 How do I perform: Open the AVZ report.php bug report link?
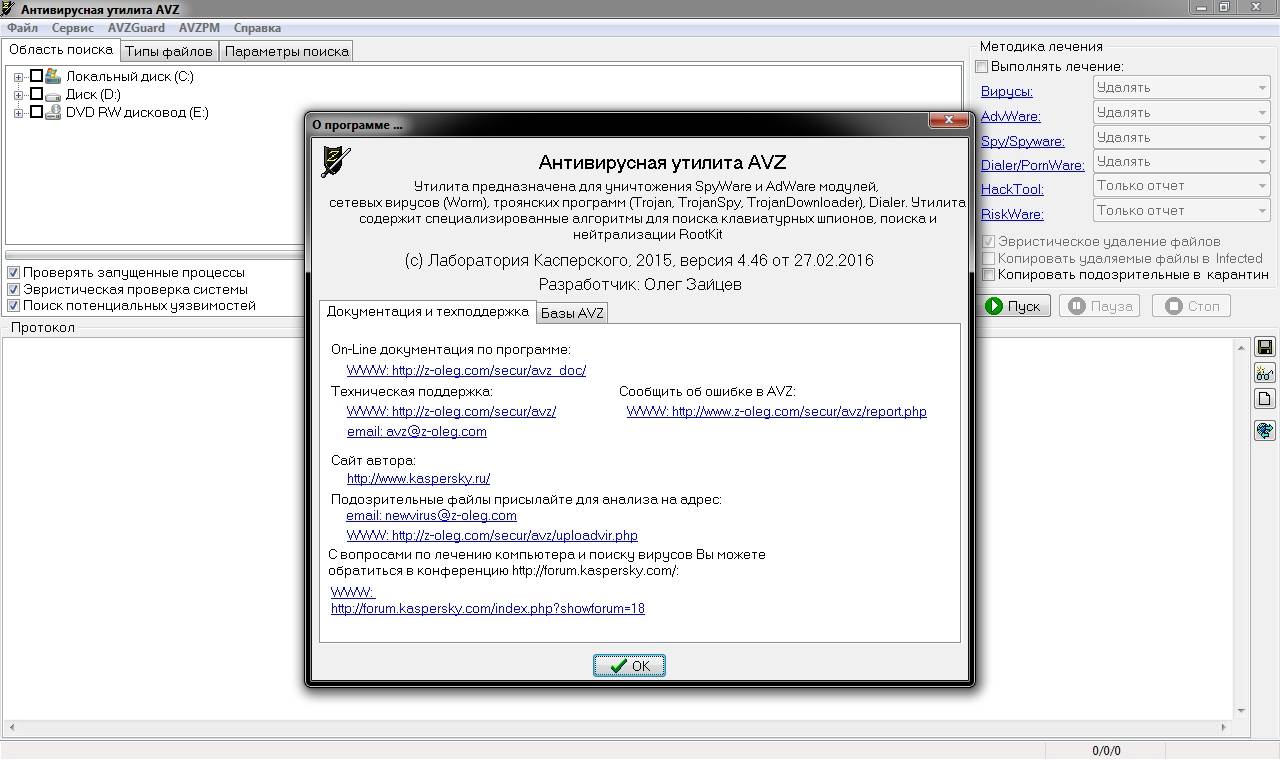777,411
